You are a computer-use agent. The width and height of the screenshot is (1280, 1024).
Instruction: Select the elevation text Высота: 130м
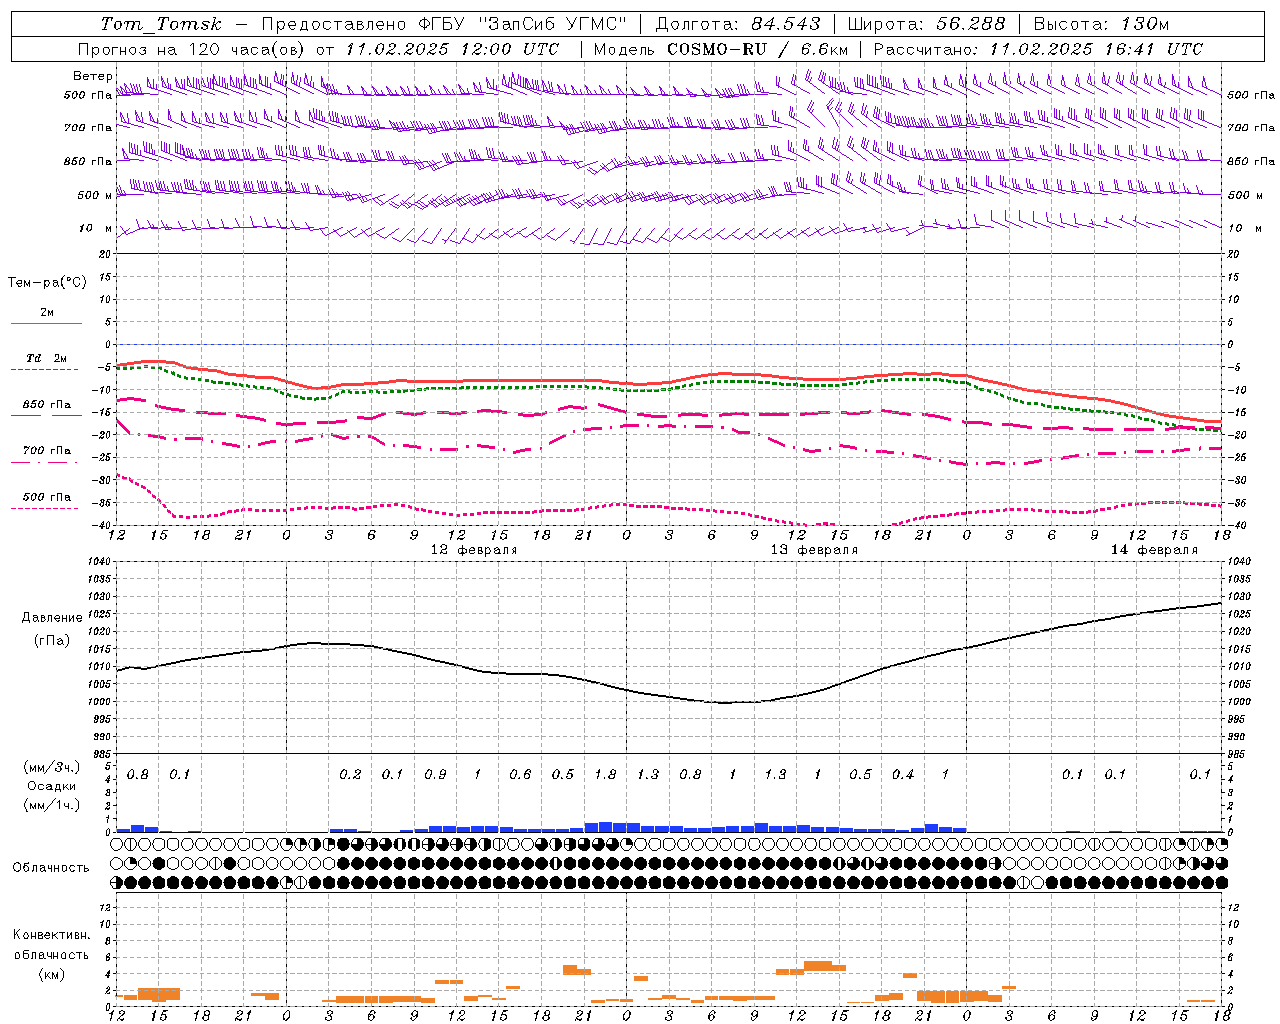pos(1101,24)
